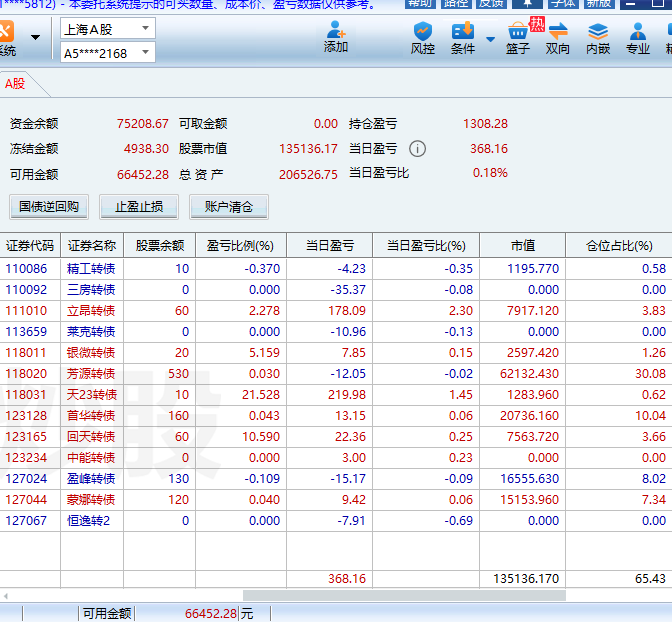This screenshot has width=672, height=622.
Task: Open the 篮子 basket trading icon
Action: 518,38
